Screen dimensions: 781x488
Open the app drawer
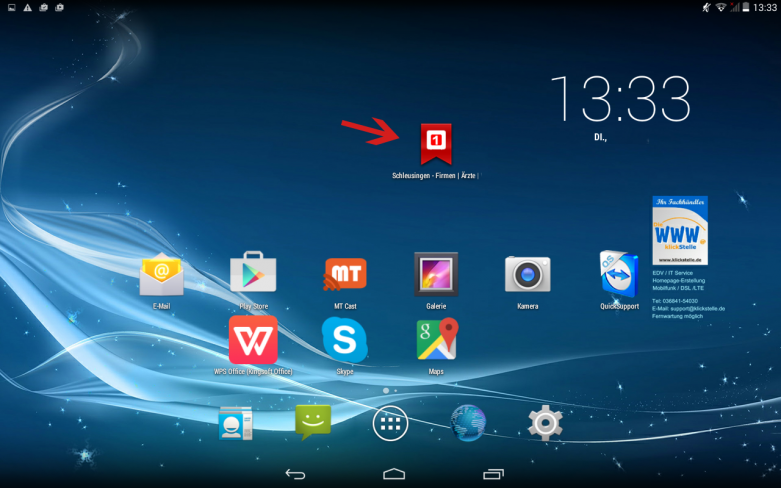pos(391,424)
